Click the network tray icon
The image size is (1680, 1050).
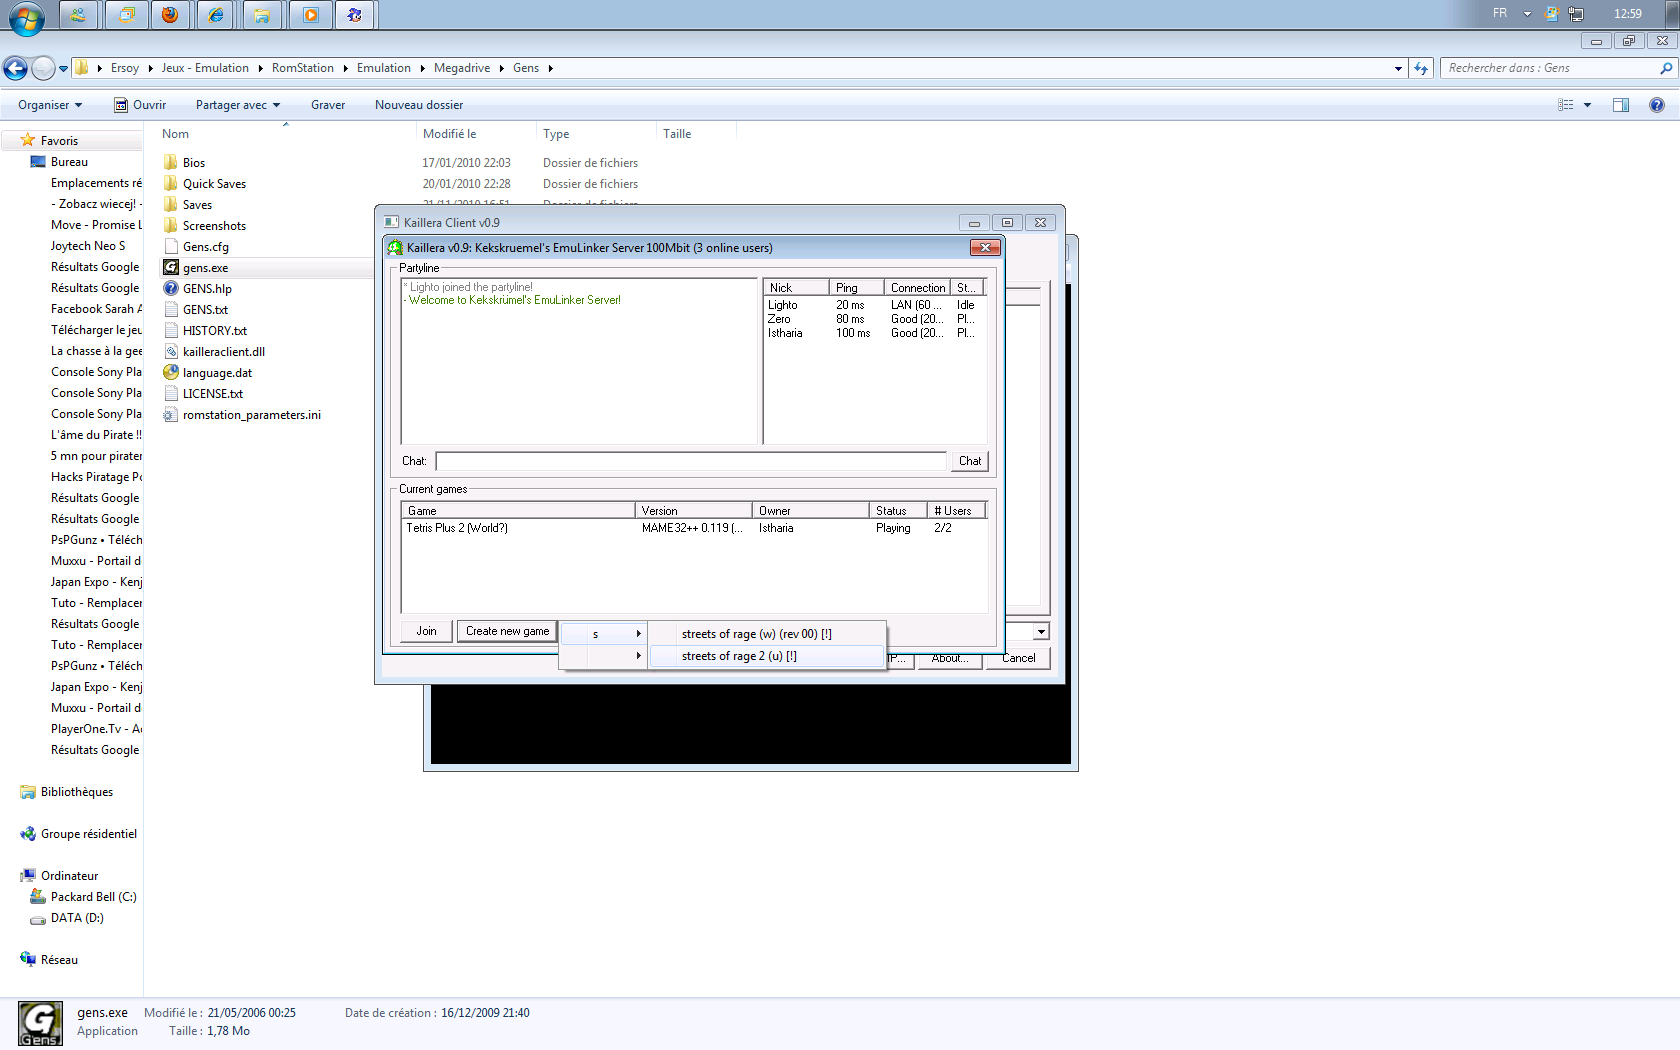1577,14
